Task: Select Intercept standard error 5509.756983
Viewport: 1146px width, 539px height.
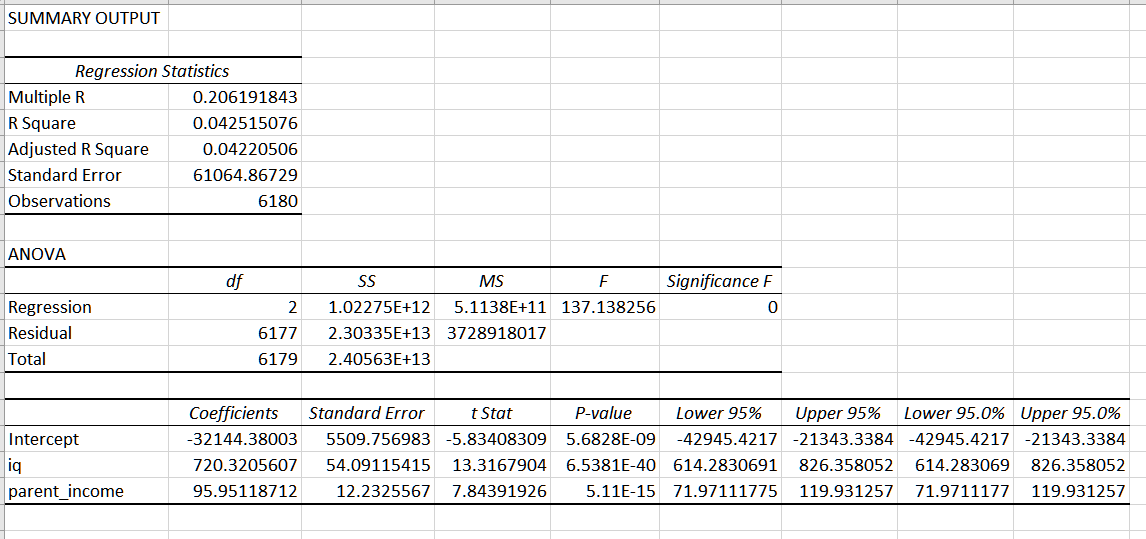Action: (x=368, y=440)
